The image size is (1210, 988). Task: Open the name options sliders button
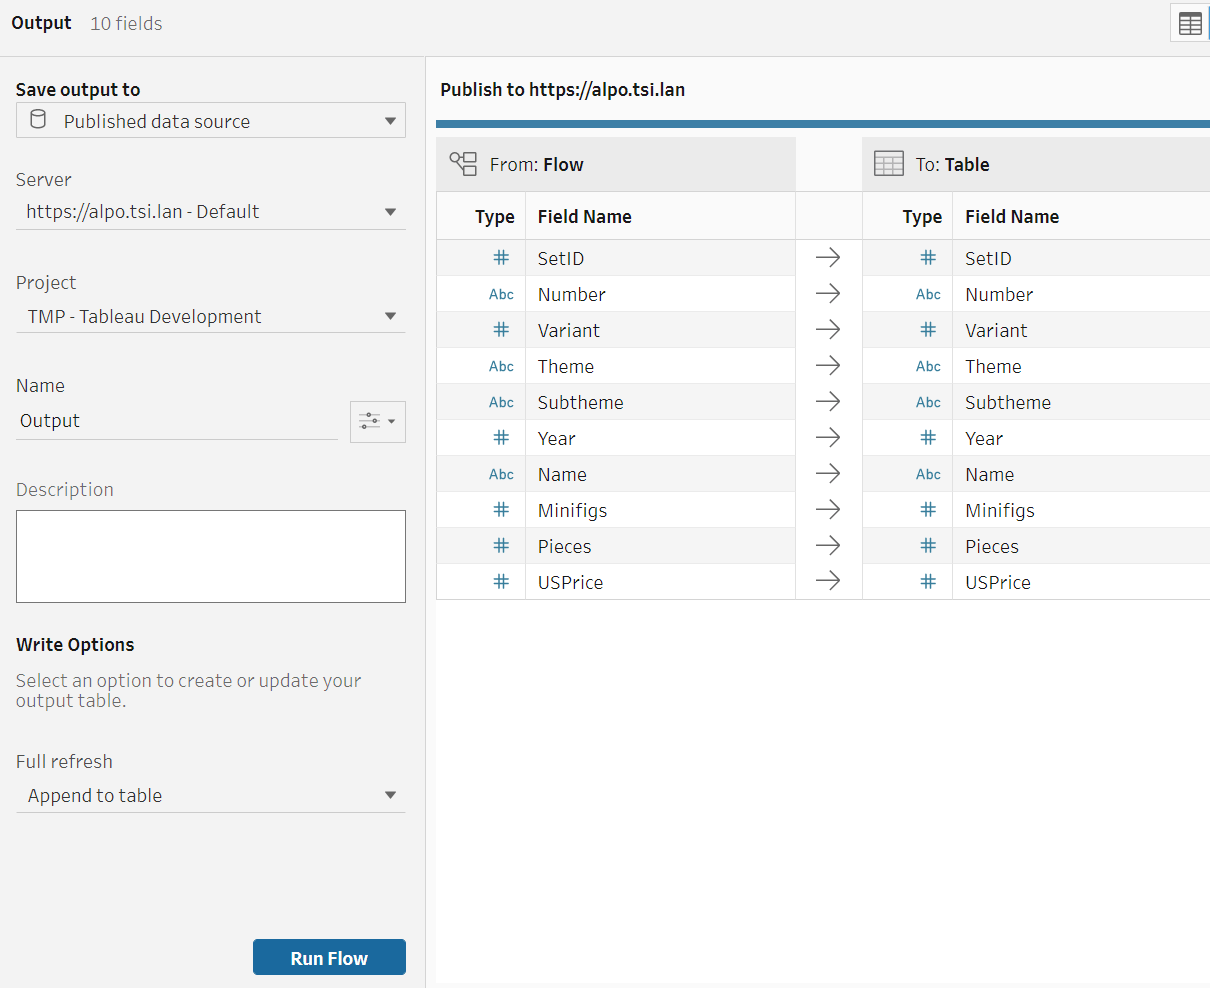click(377, 421)
